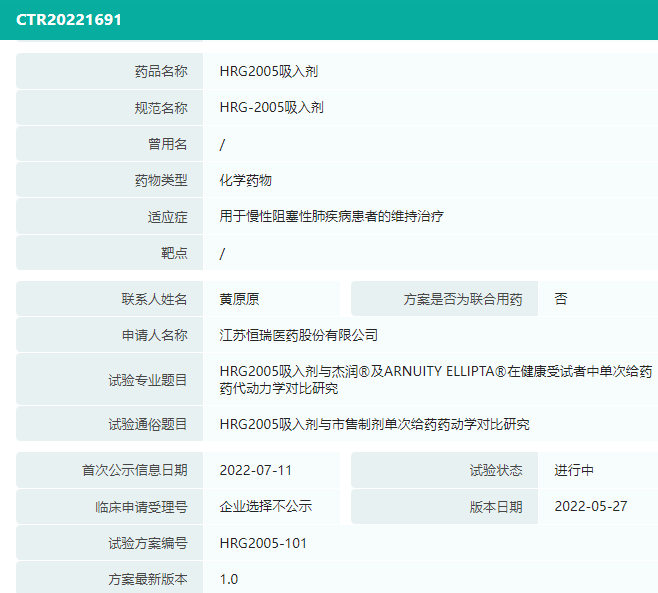Click the 试验专业题目 description text
This screenshot has width=658, height=593.
pyautogui.click(x=436, y=379)
